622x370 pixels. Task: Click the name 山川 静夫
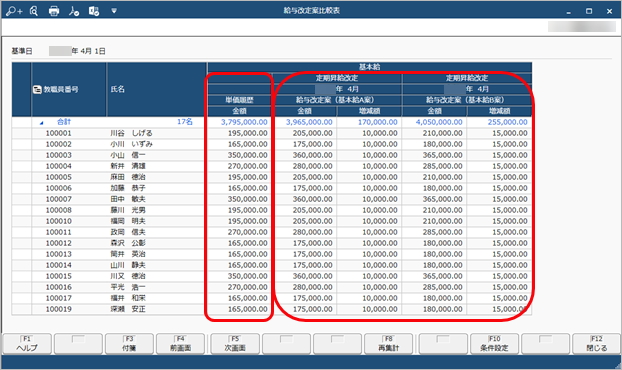tap(128, 265)
